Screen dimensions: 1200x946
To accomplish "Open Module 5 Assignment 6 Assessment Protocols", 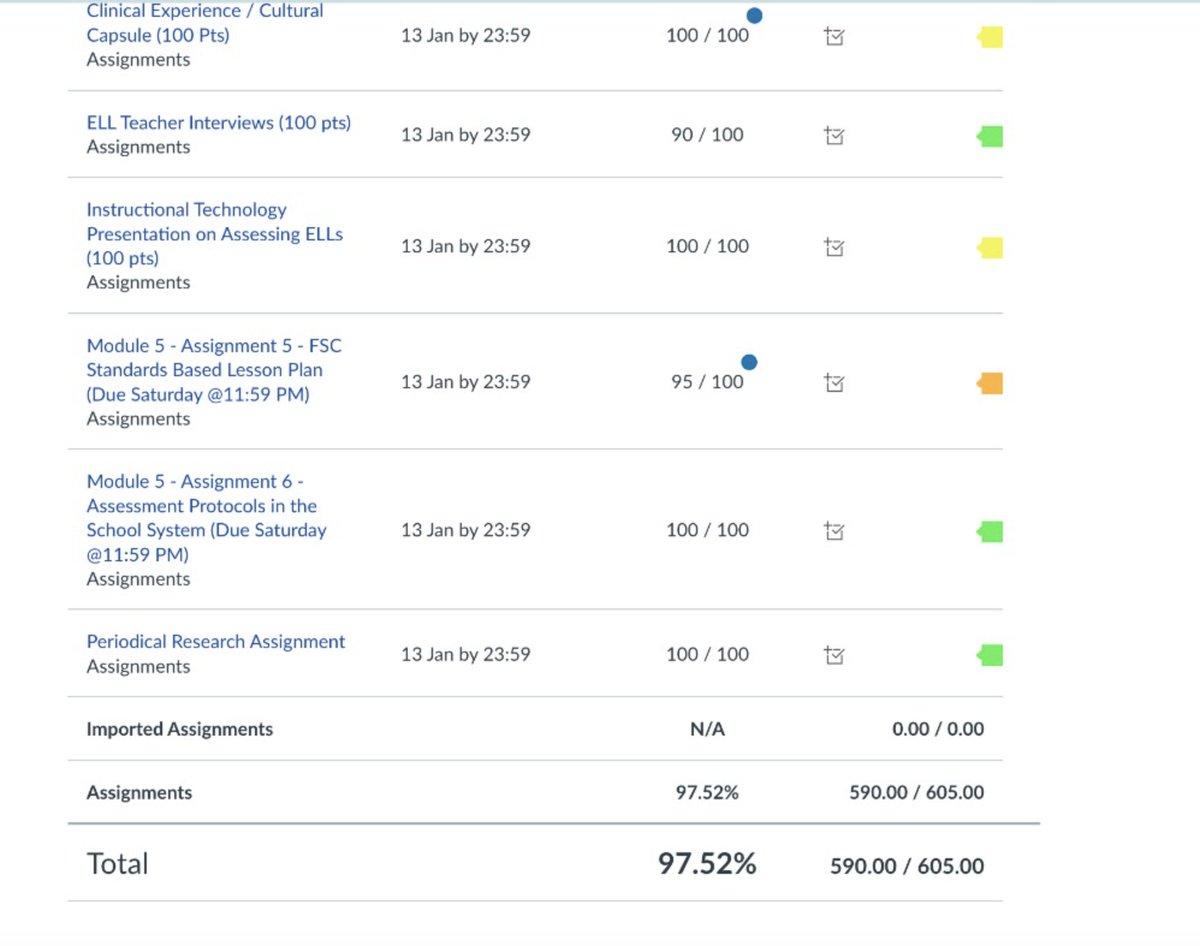I will (x=206, y=518).
